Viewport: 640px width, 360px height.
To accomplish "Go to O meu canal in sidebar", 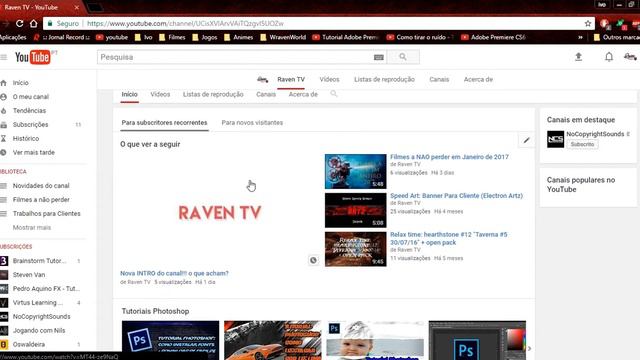I will click(31, 97).
